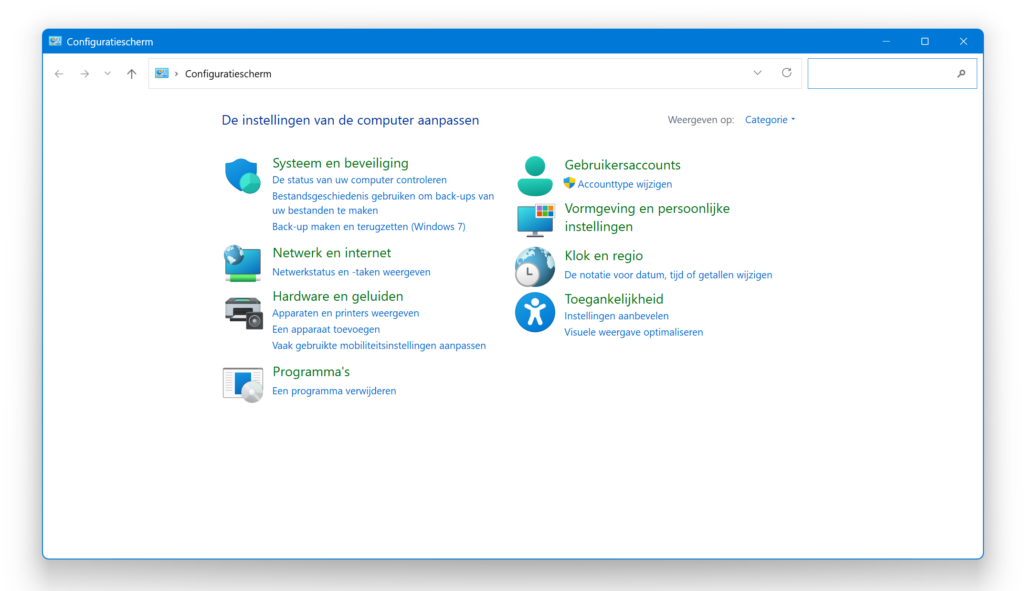The width and height of the screenshot is (1024, 591).
Task: Expand the address bar history dropdown
Action: (x=758, y=73)
